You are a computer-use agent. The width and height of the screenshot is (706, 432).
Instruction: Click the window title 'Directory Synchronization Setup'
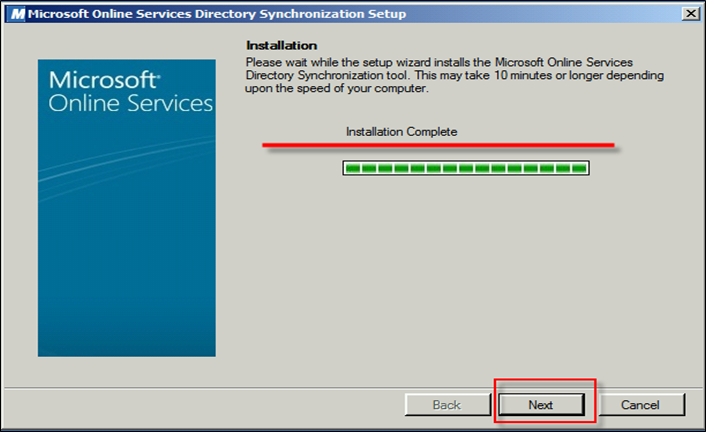click(x=300, y=14)
